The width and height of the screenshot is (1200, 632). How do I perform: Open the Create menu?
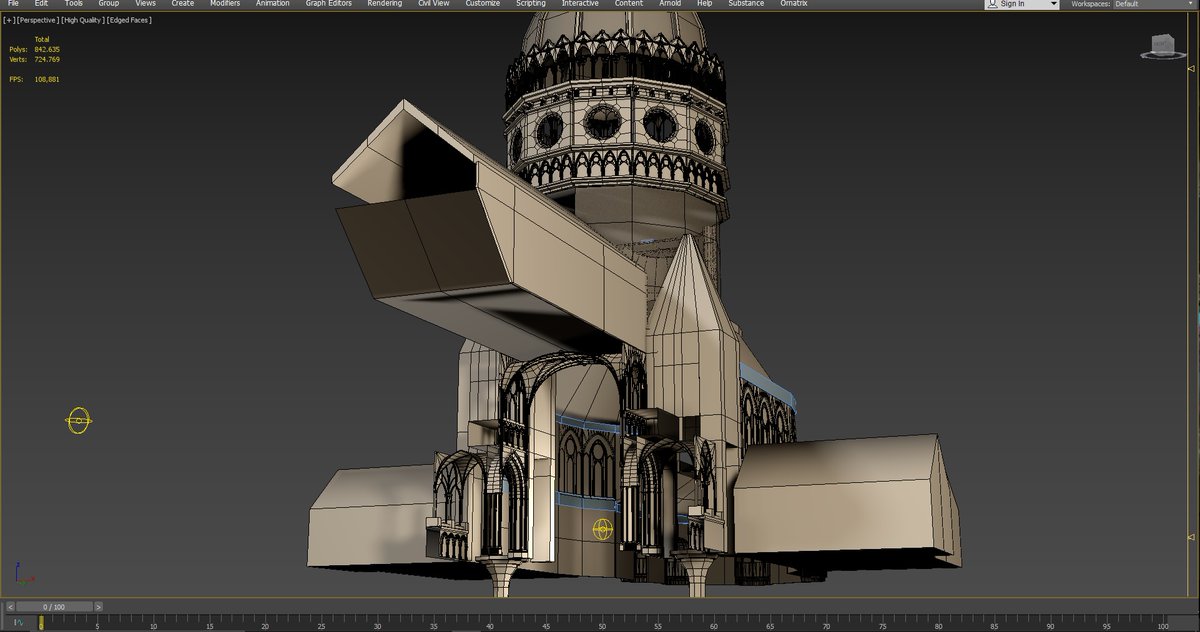tap(182, 3)
